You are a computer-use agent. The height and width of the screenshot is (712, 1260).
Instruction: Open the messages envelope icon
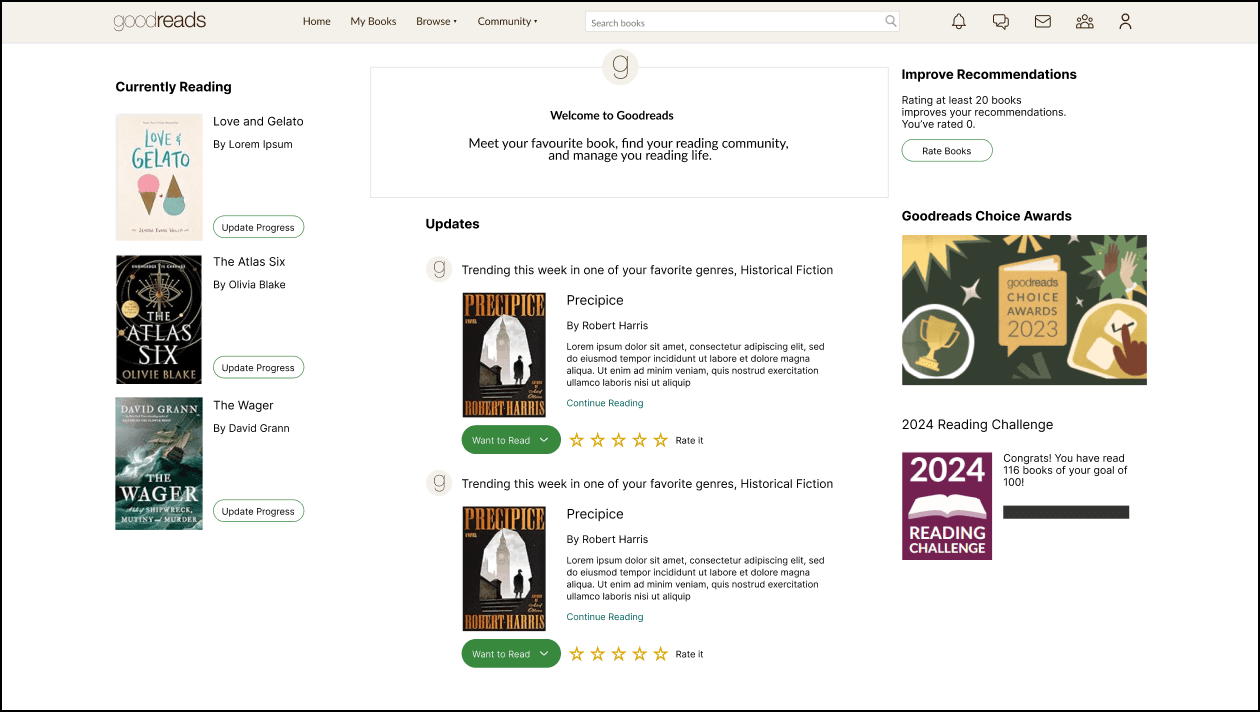coord(1042,21)
